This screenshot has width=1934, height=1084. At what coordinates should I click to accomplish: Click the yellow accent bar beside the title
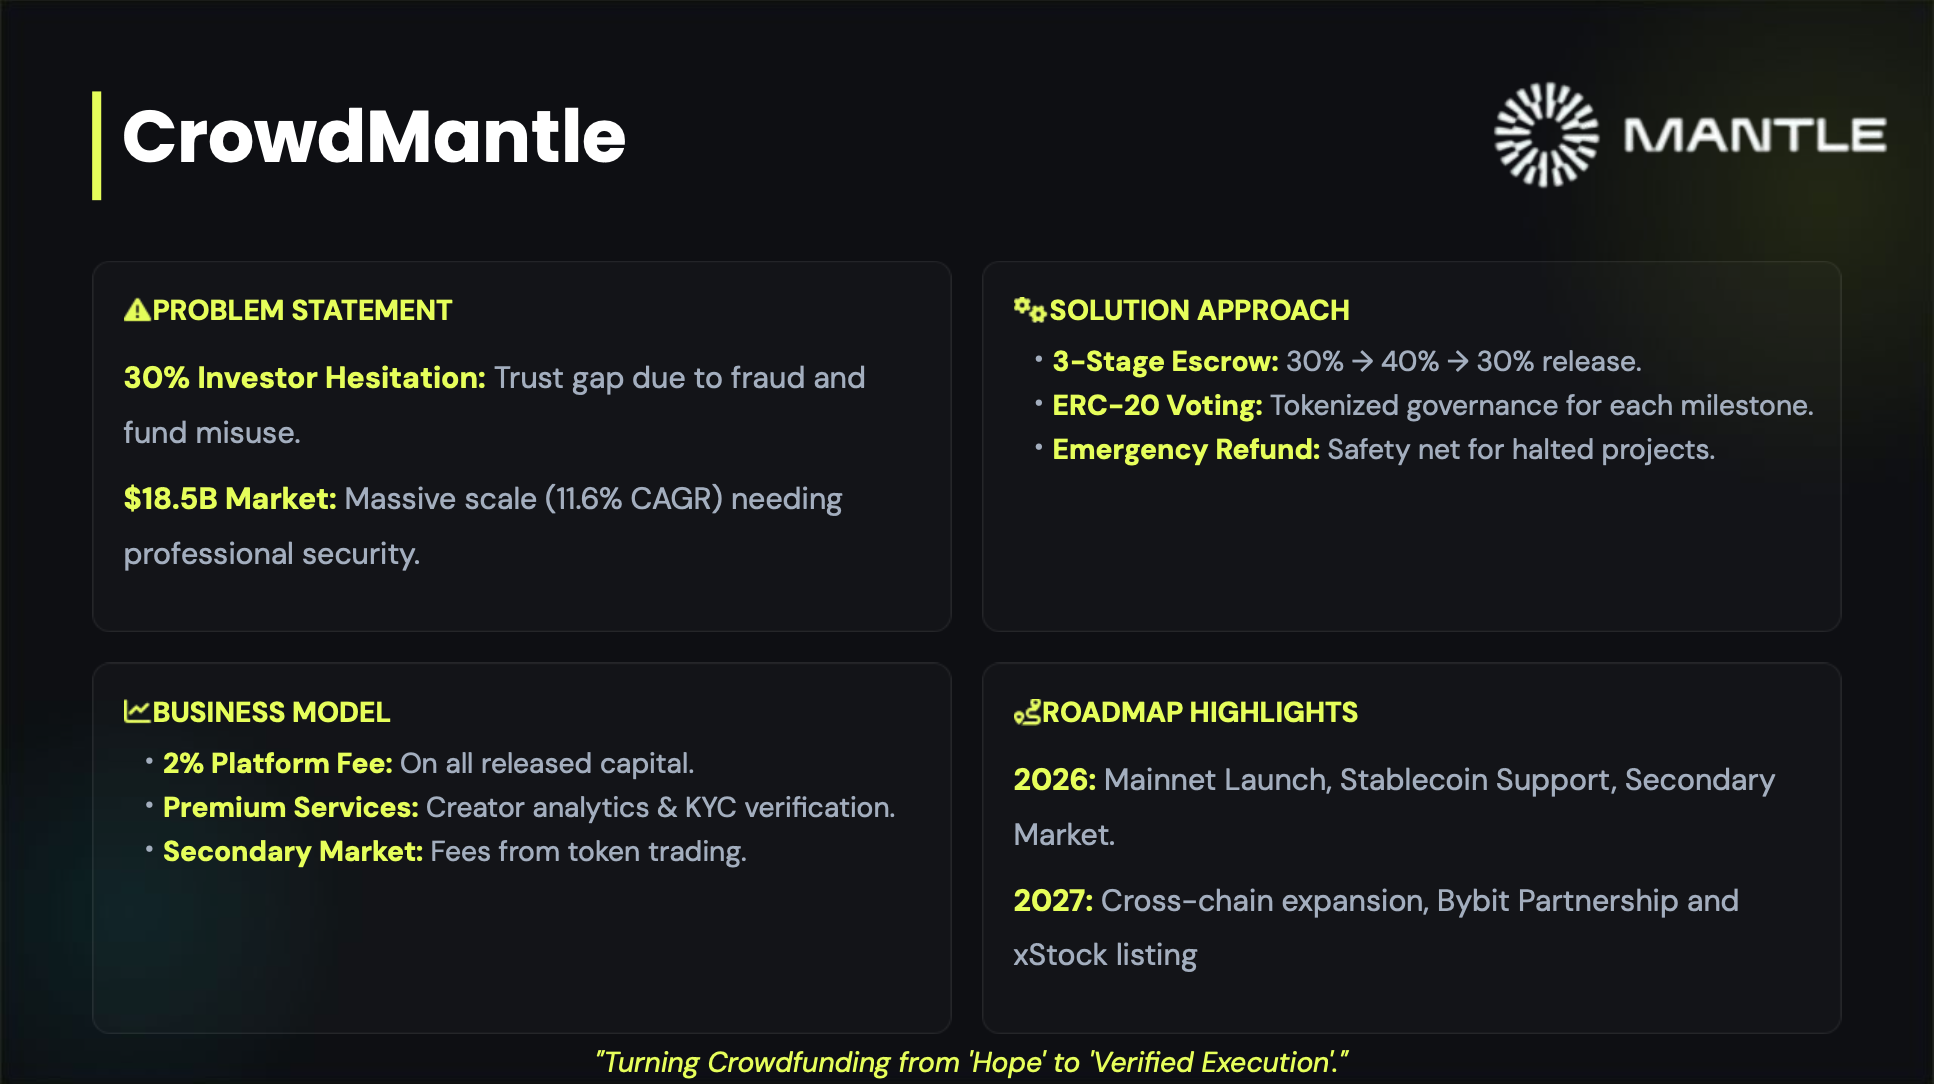pos(97,145)
